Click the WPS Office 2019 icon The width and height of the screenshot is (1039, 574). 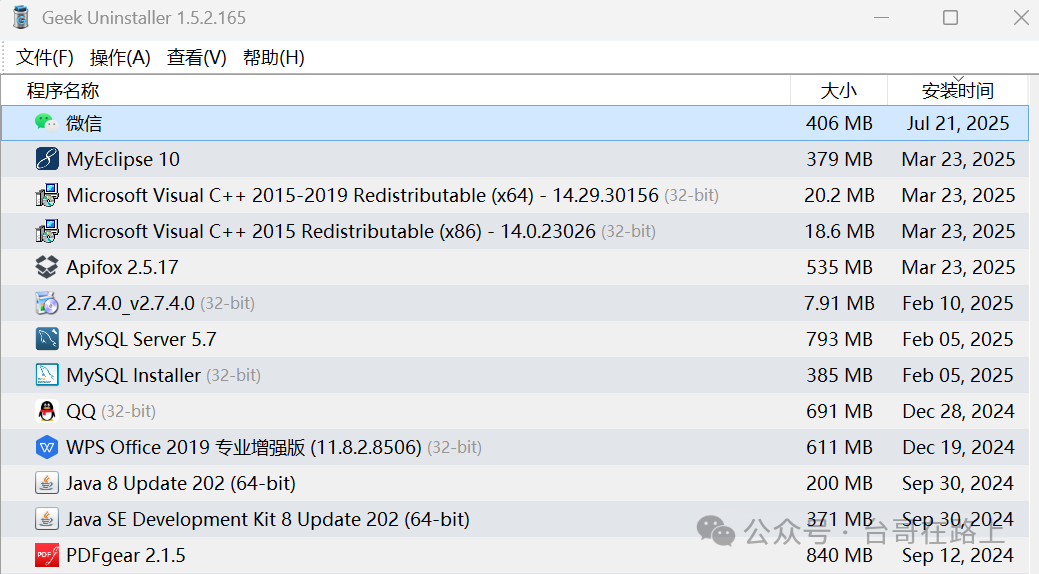point(46,447)
